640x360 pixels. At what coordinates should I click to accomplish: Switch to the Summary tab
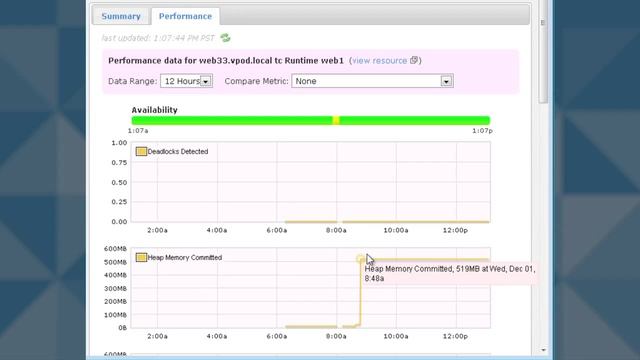121,16
